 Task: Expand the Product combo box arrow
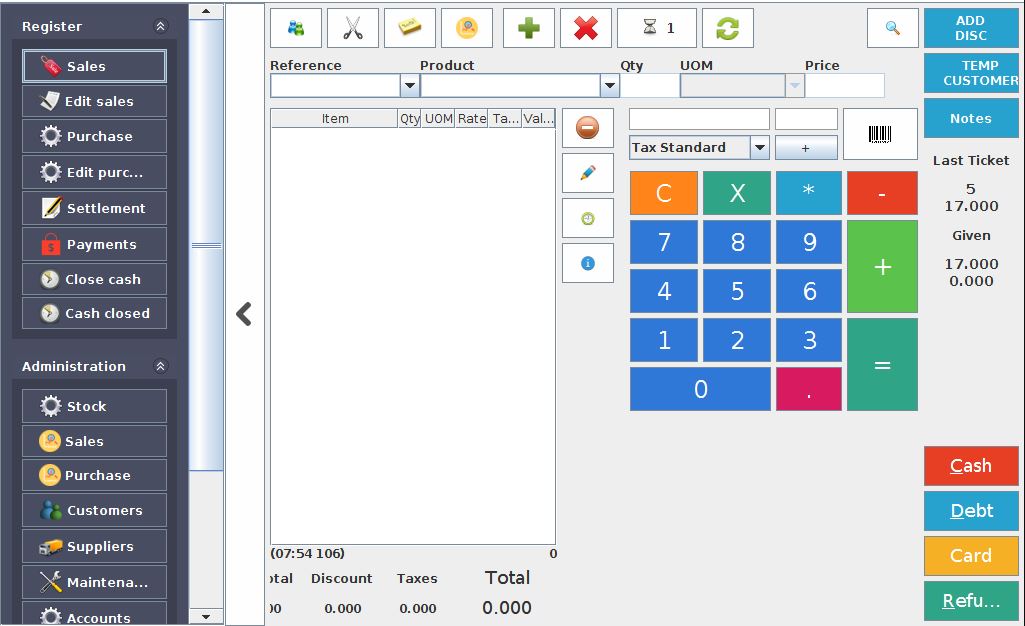point(609,86)
